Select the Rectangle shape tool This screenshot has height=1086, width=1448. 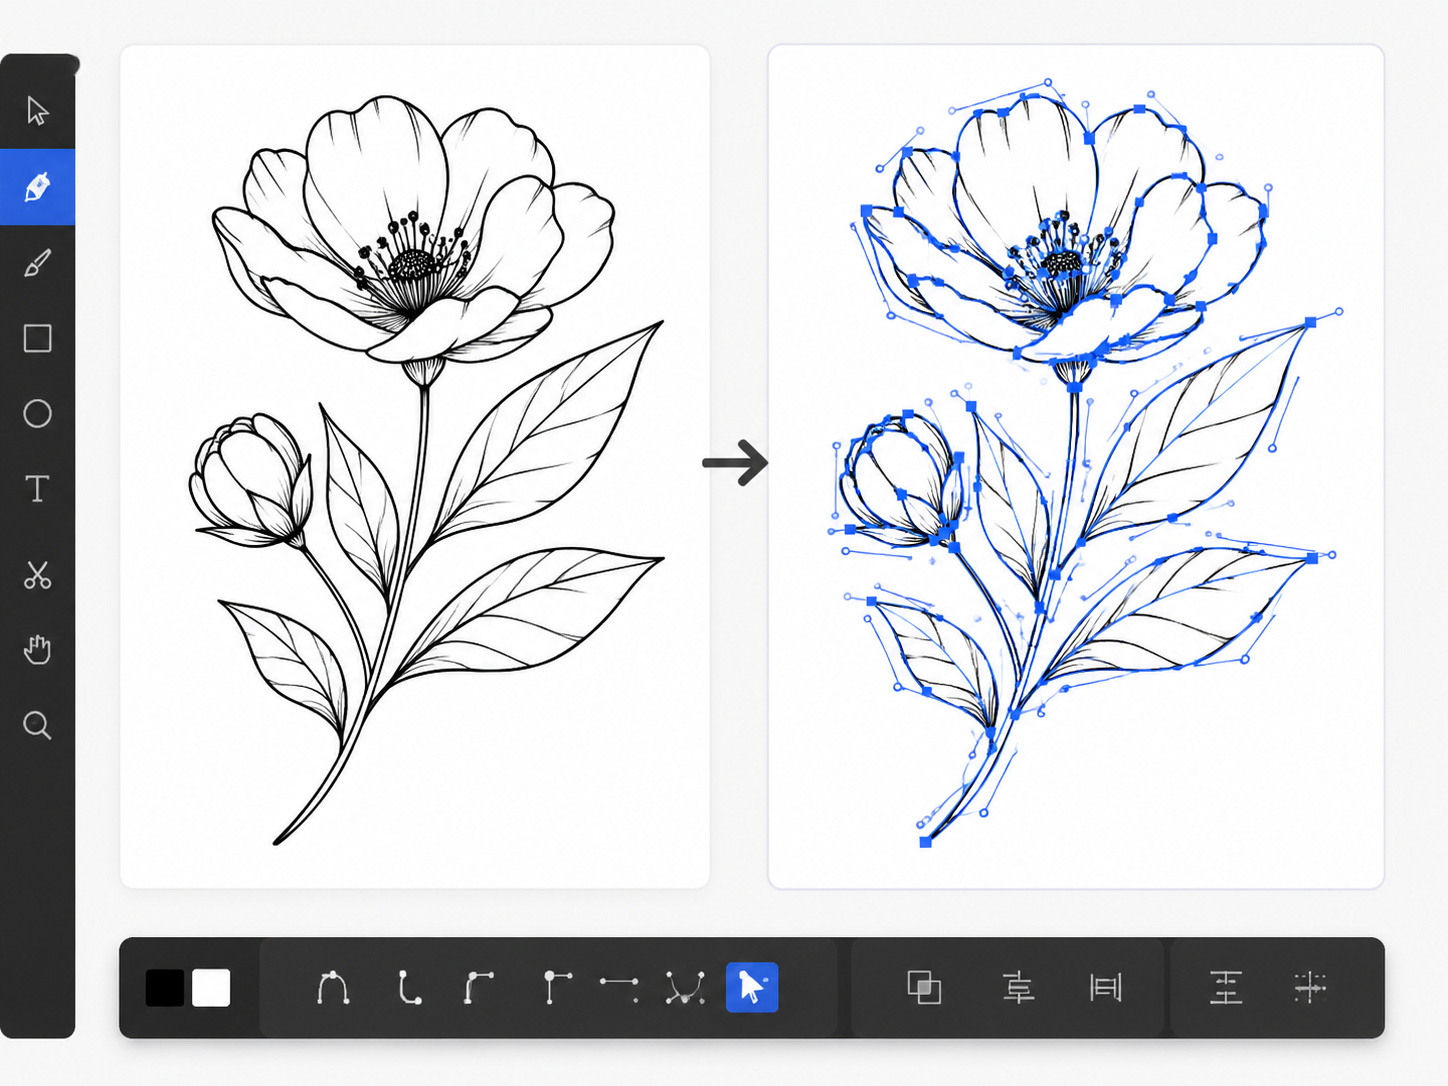click(37, 338)
